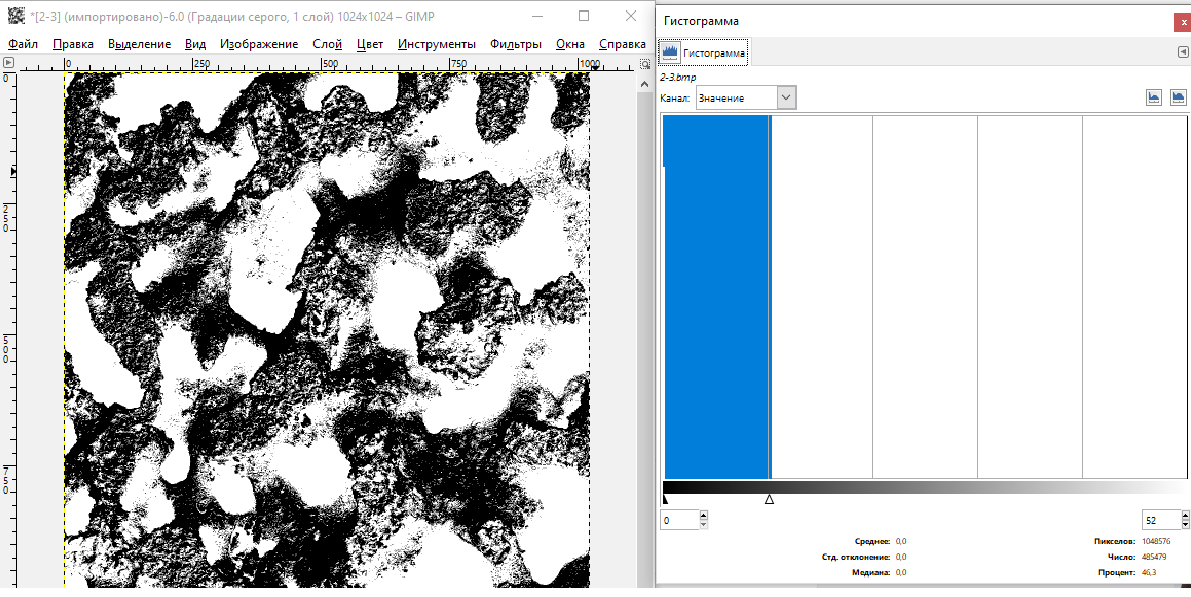Open the Histogram dock tab menu arrow
The height and width of the screenshot is (597, 1191).
pos(1182,52)
